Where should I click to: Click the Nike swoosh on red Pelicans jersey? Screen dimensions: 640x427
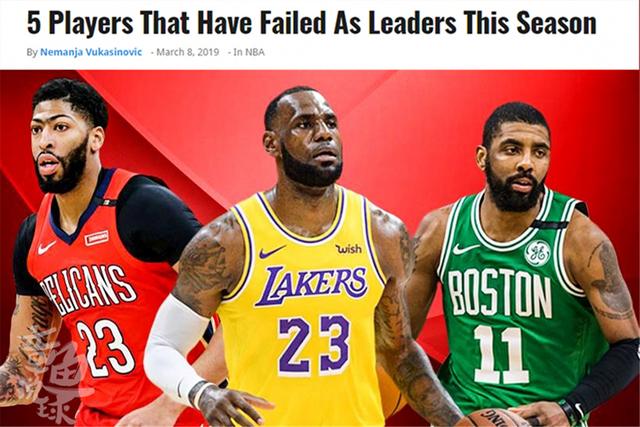[x=46, y=248]
